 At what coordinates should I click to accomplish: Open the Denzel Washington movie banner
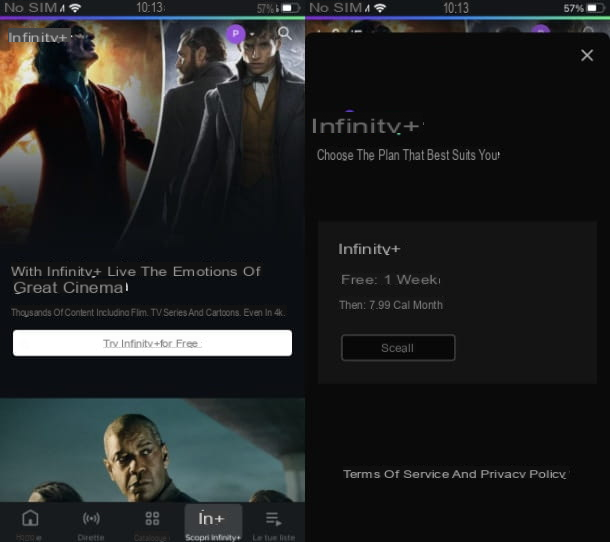coord(152,450)
